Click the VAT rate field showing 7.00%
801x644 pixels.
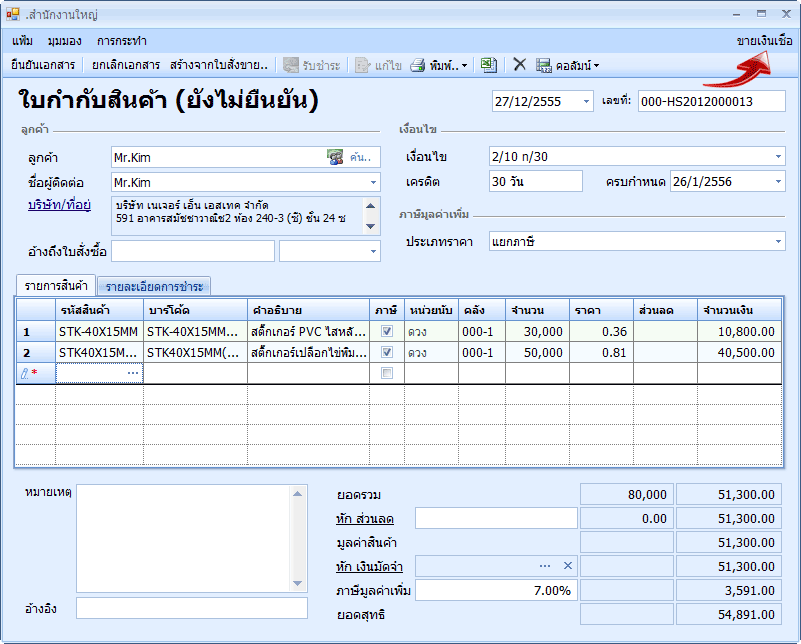(x=496, y=590)
